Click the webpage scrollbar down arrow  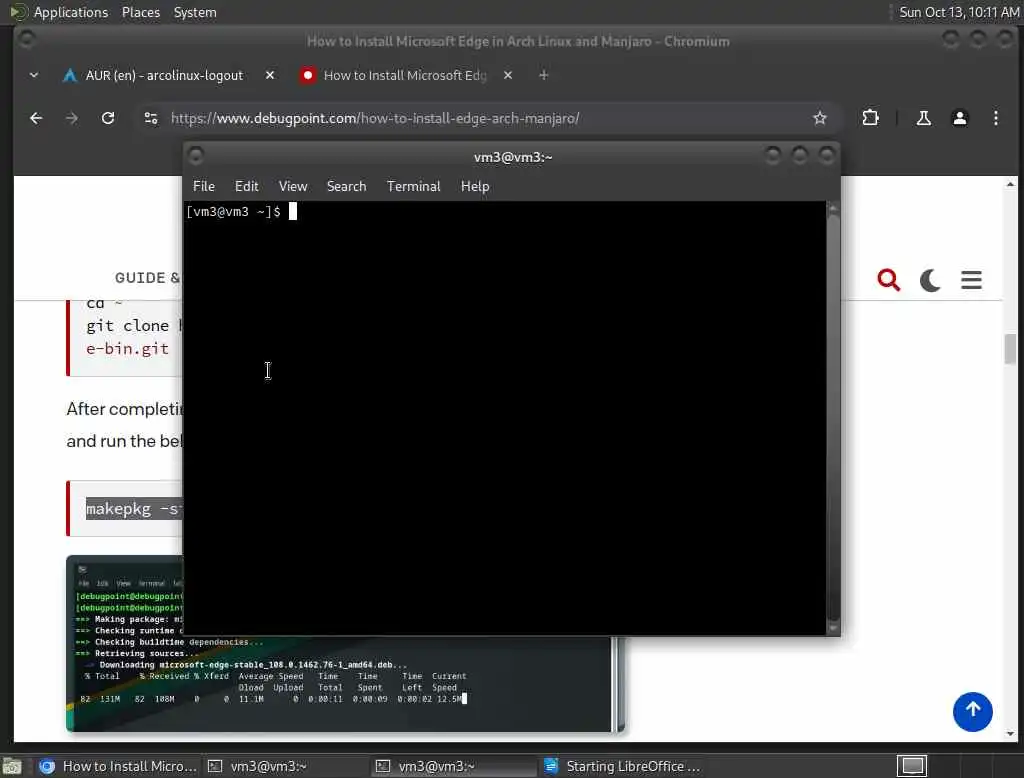[1010, 734]
